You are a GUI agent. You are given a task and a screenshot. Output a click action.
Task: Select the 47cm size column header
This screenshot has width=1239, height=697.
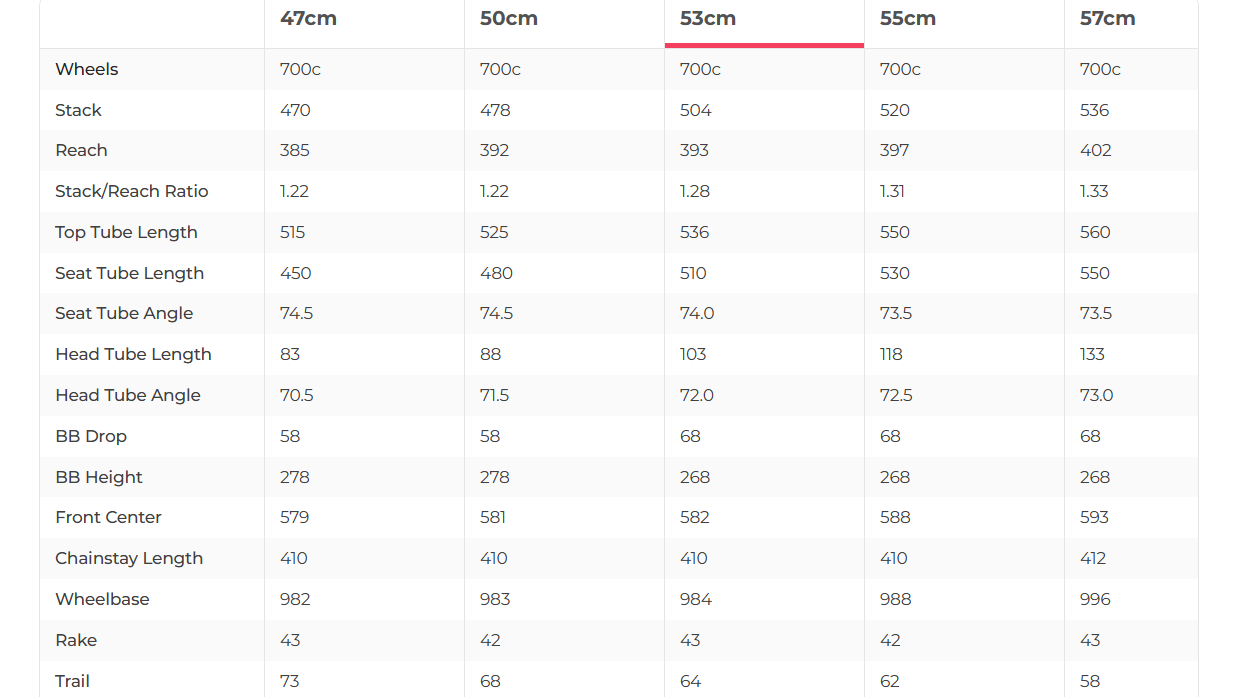coord(308,19)
